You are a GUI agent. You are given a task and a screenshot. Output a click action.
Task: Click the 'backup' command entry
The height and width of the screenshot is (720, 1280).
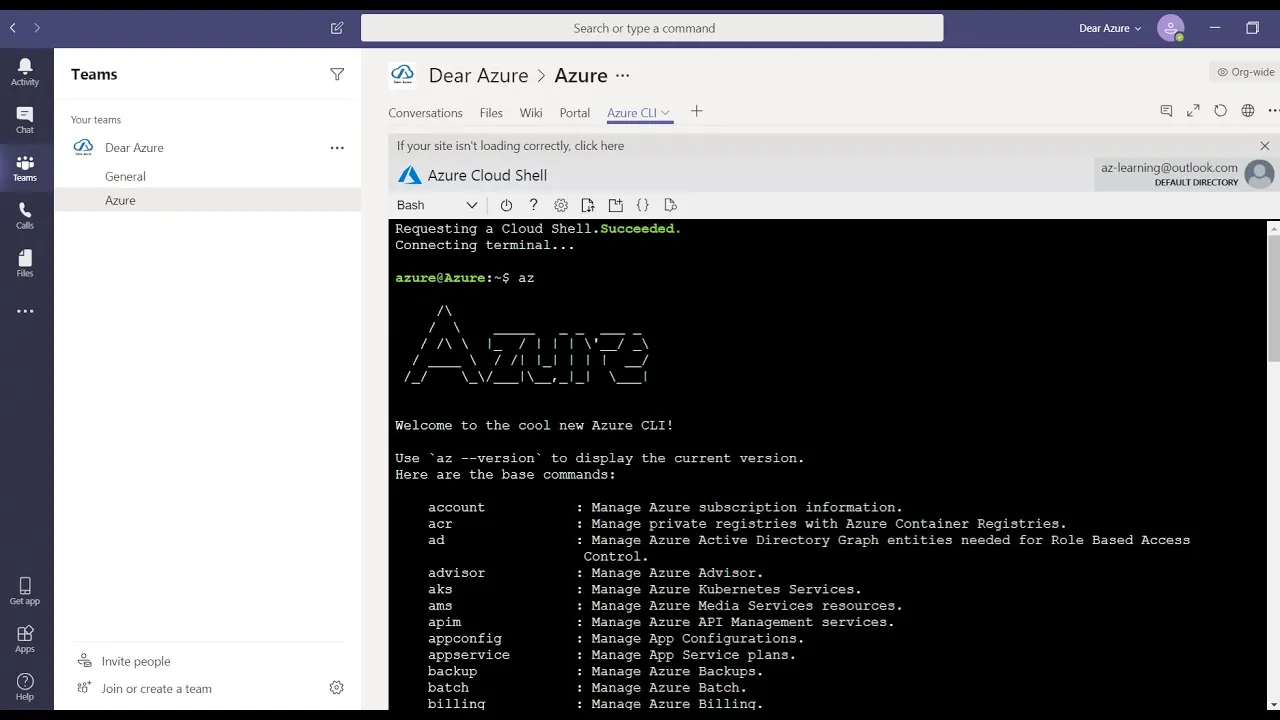(452, 671)
